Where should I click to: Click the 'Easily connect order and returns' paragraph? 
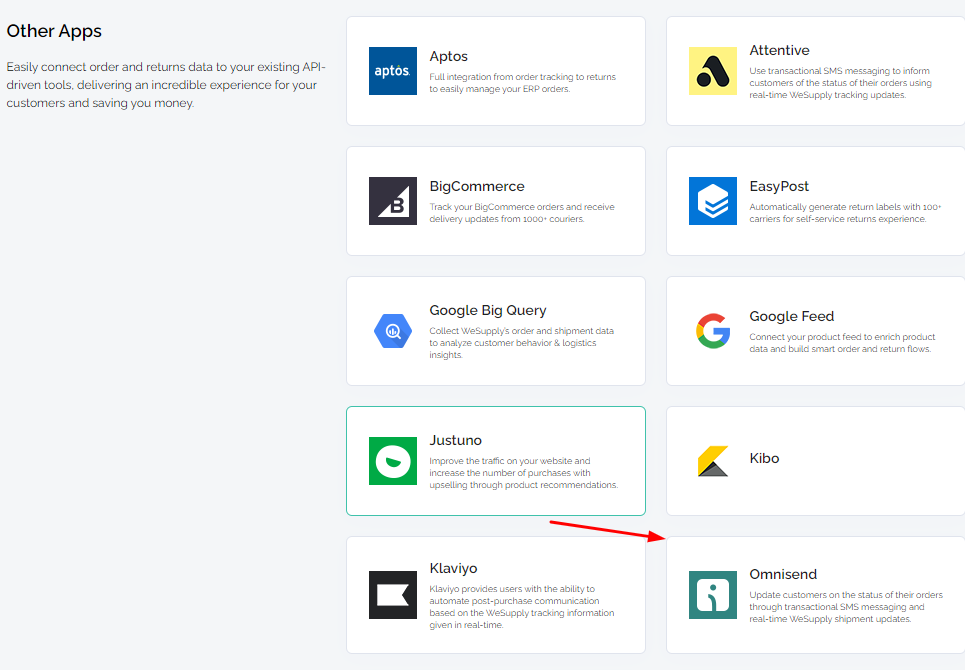point(166,85)
